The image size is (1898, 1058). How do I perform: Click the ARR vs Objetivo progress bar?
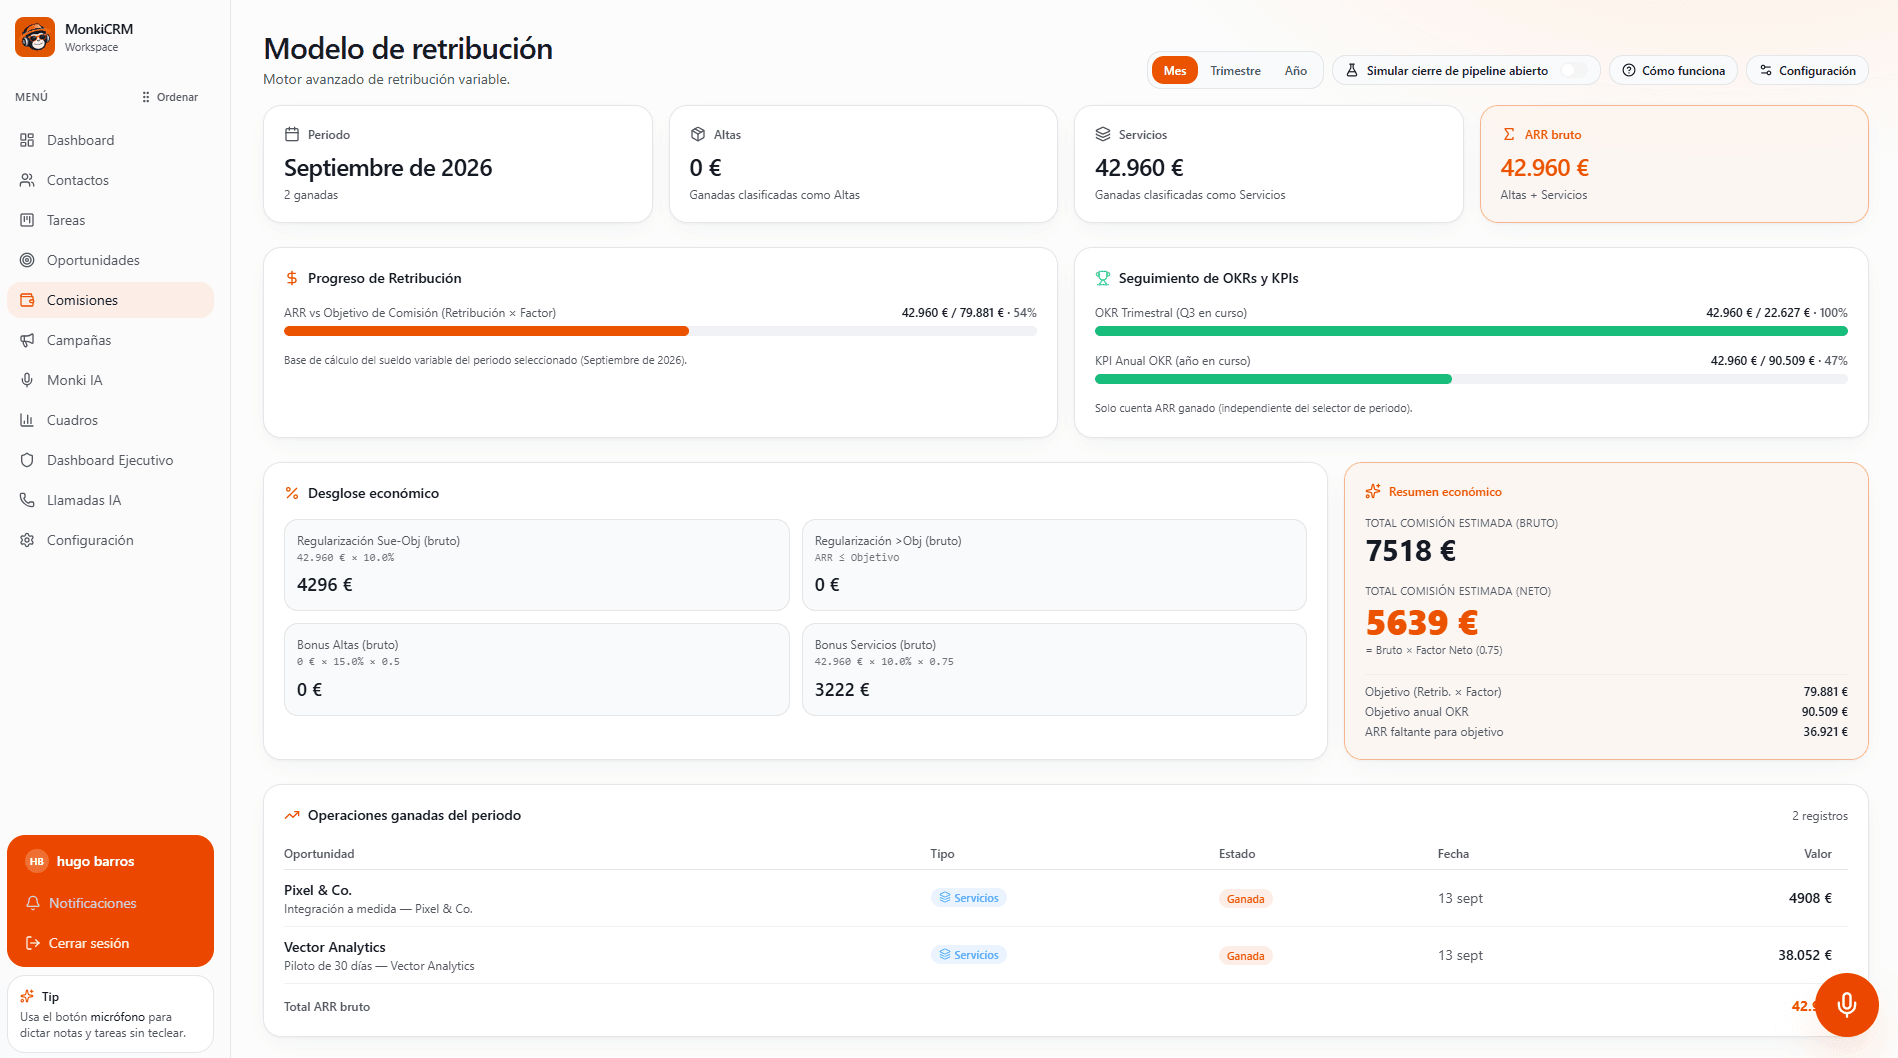click(660, 331)
